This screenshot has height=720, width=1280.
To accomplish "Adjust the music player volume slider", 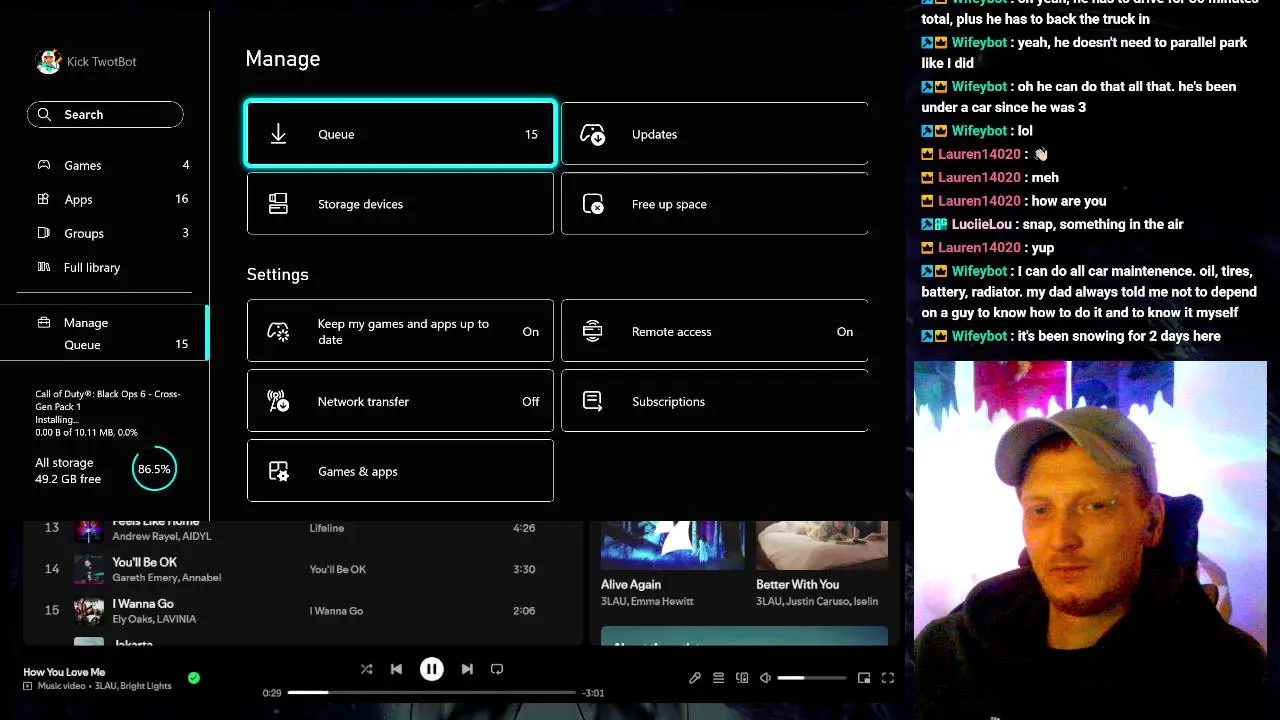I will tap(811, 678).
